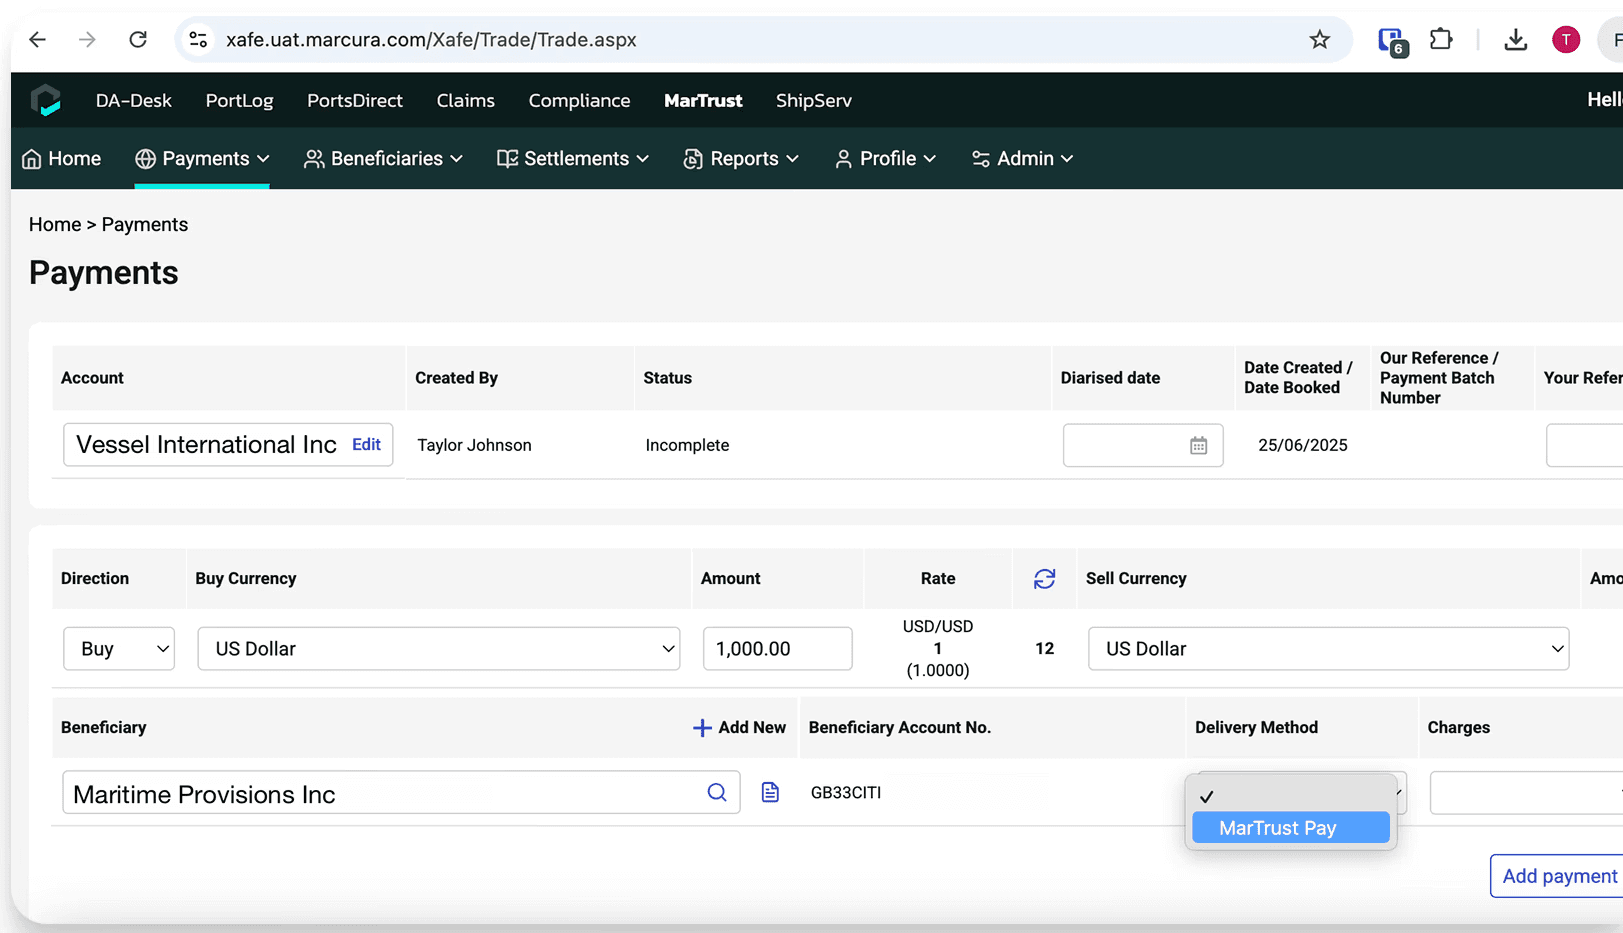Viewport: 1623px width, 933px height.
Task: Expand the Profile menu
Action: (x=886, y=159)
